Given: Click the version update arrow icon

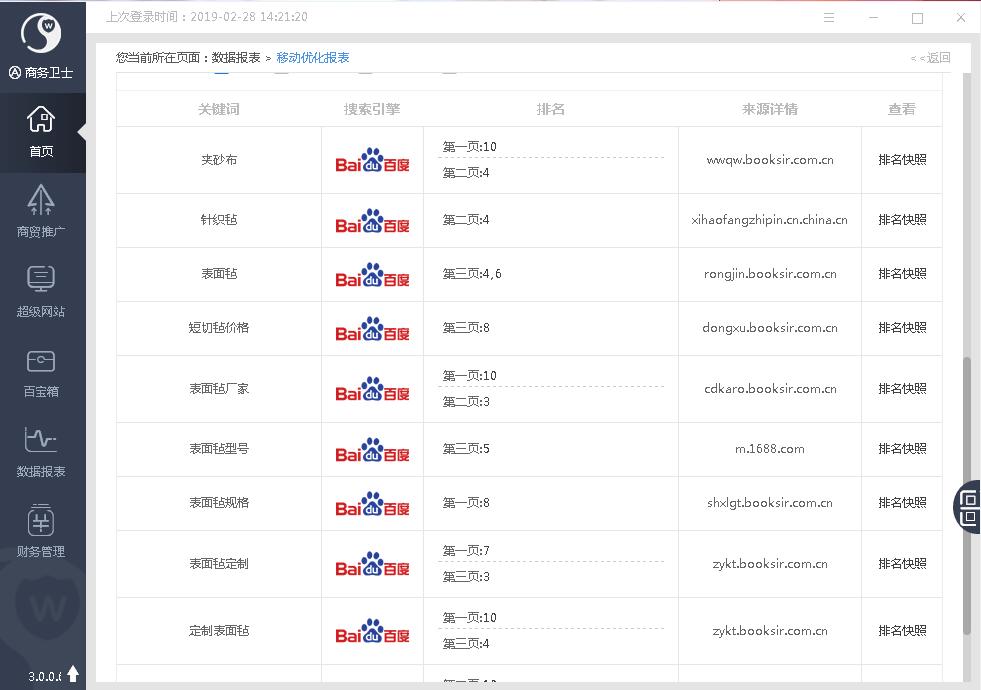Looking at the screenshot, I should tap(72, 674).
